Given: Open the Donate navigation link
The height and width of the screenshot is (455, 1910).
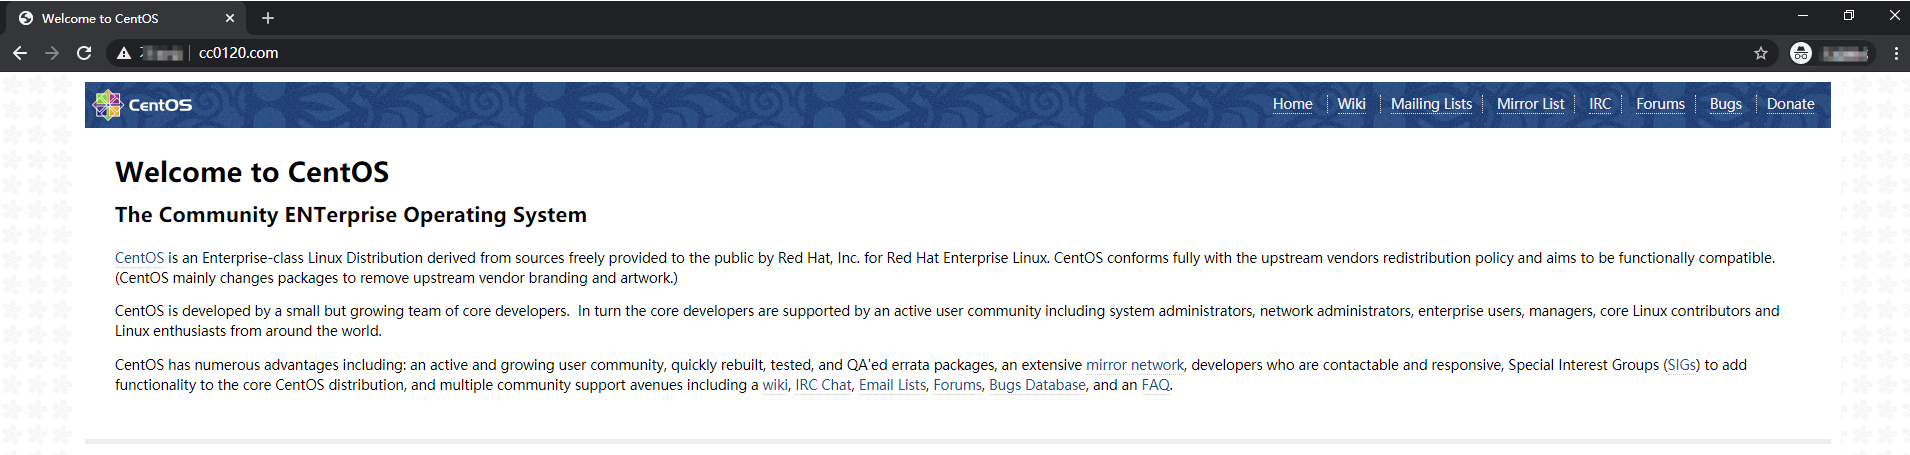Looking at the screenshot, I should pyautogui.click(x=1790, y=104).
